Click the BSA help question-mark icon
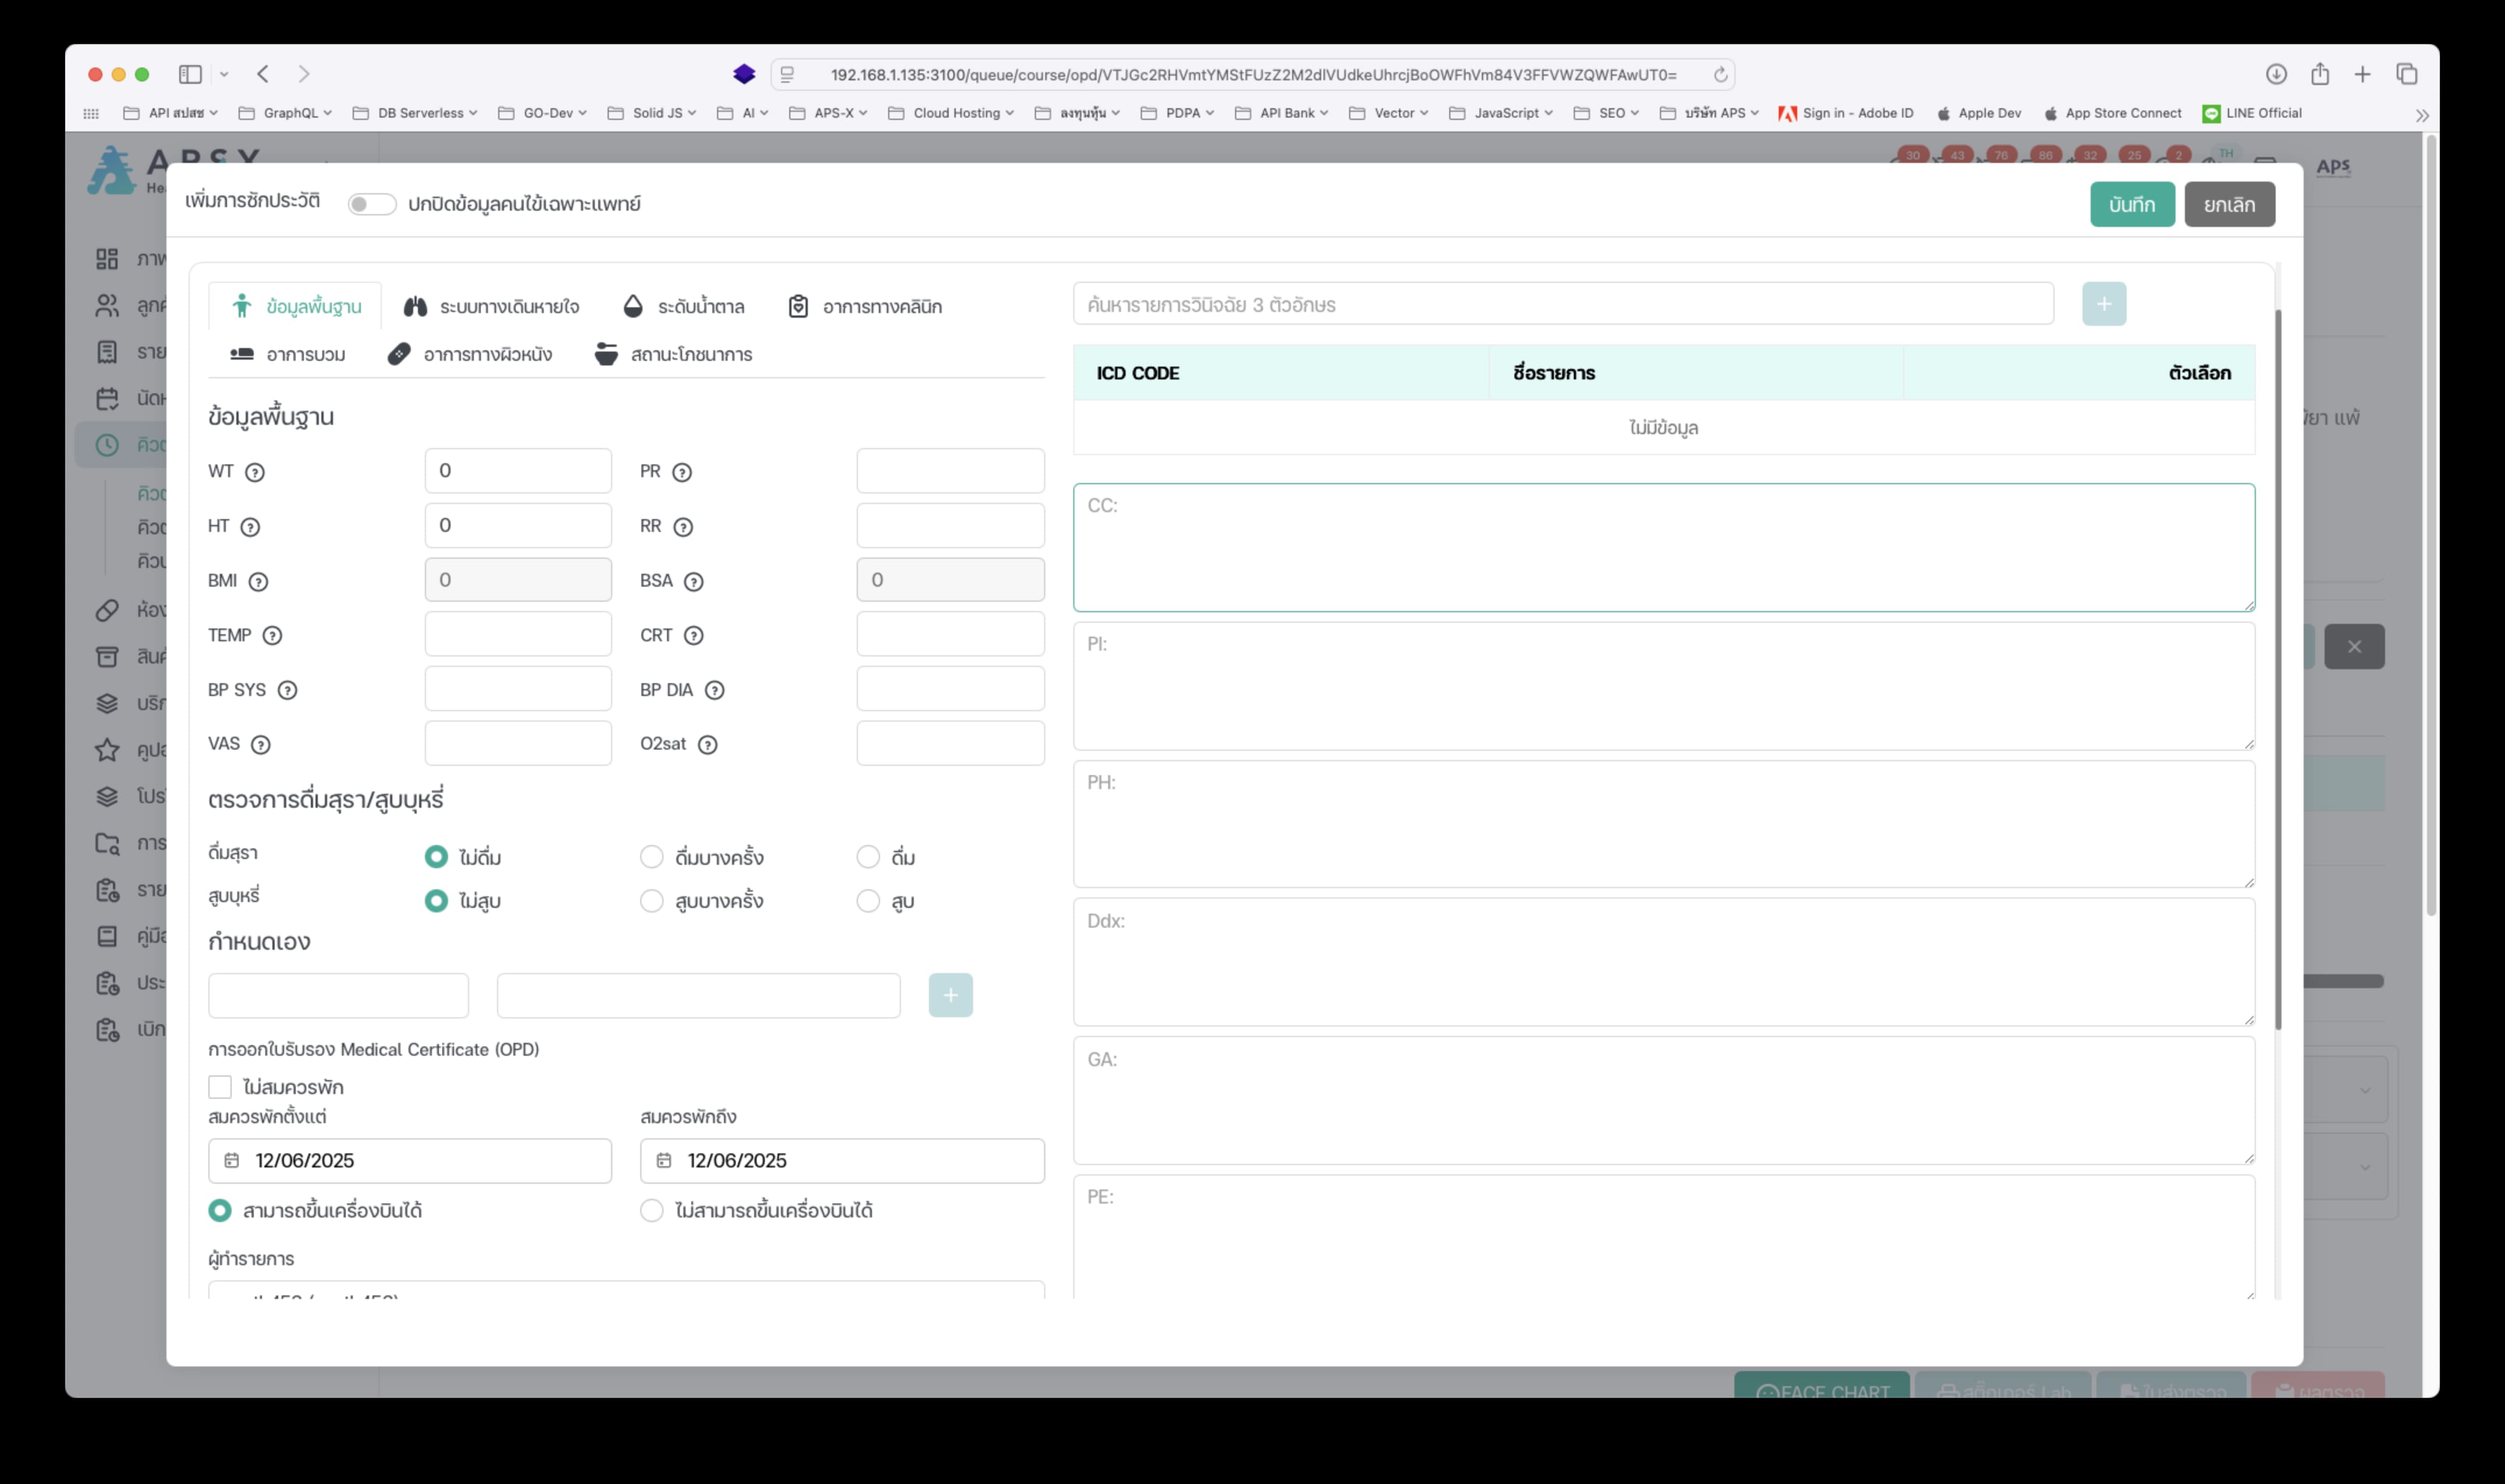Screen dimensions: 2505x1484 coord(693,581)
